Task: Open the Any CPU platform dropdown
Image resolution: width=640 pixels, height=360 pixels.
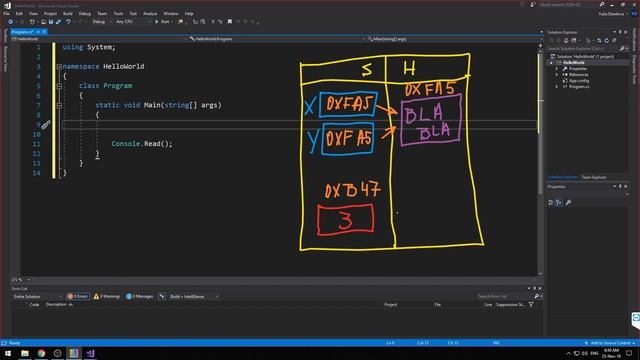Action: pyautogui.click(x=133, y=22)
